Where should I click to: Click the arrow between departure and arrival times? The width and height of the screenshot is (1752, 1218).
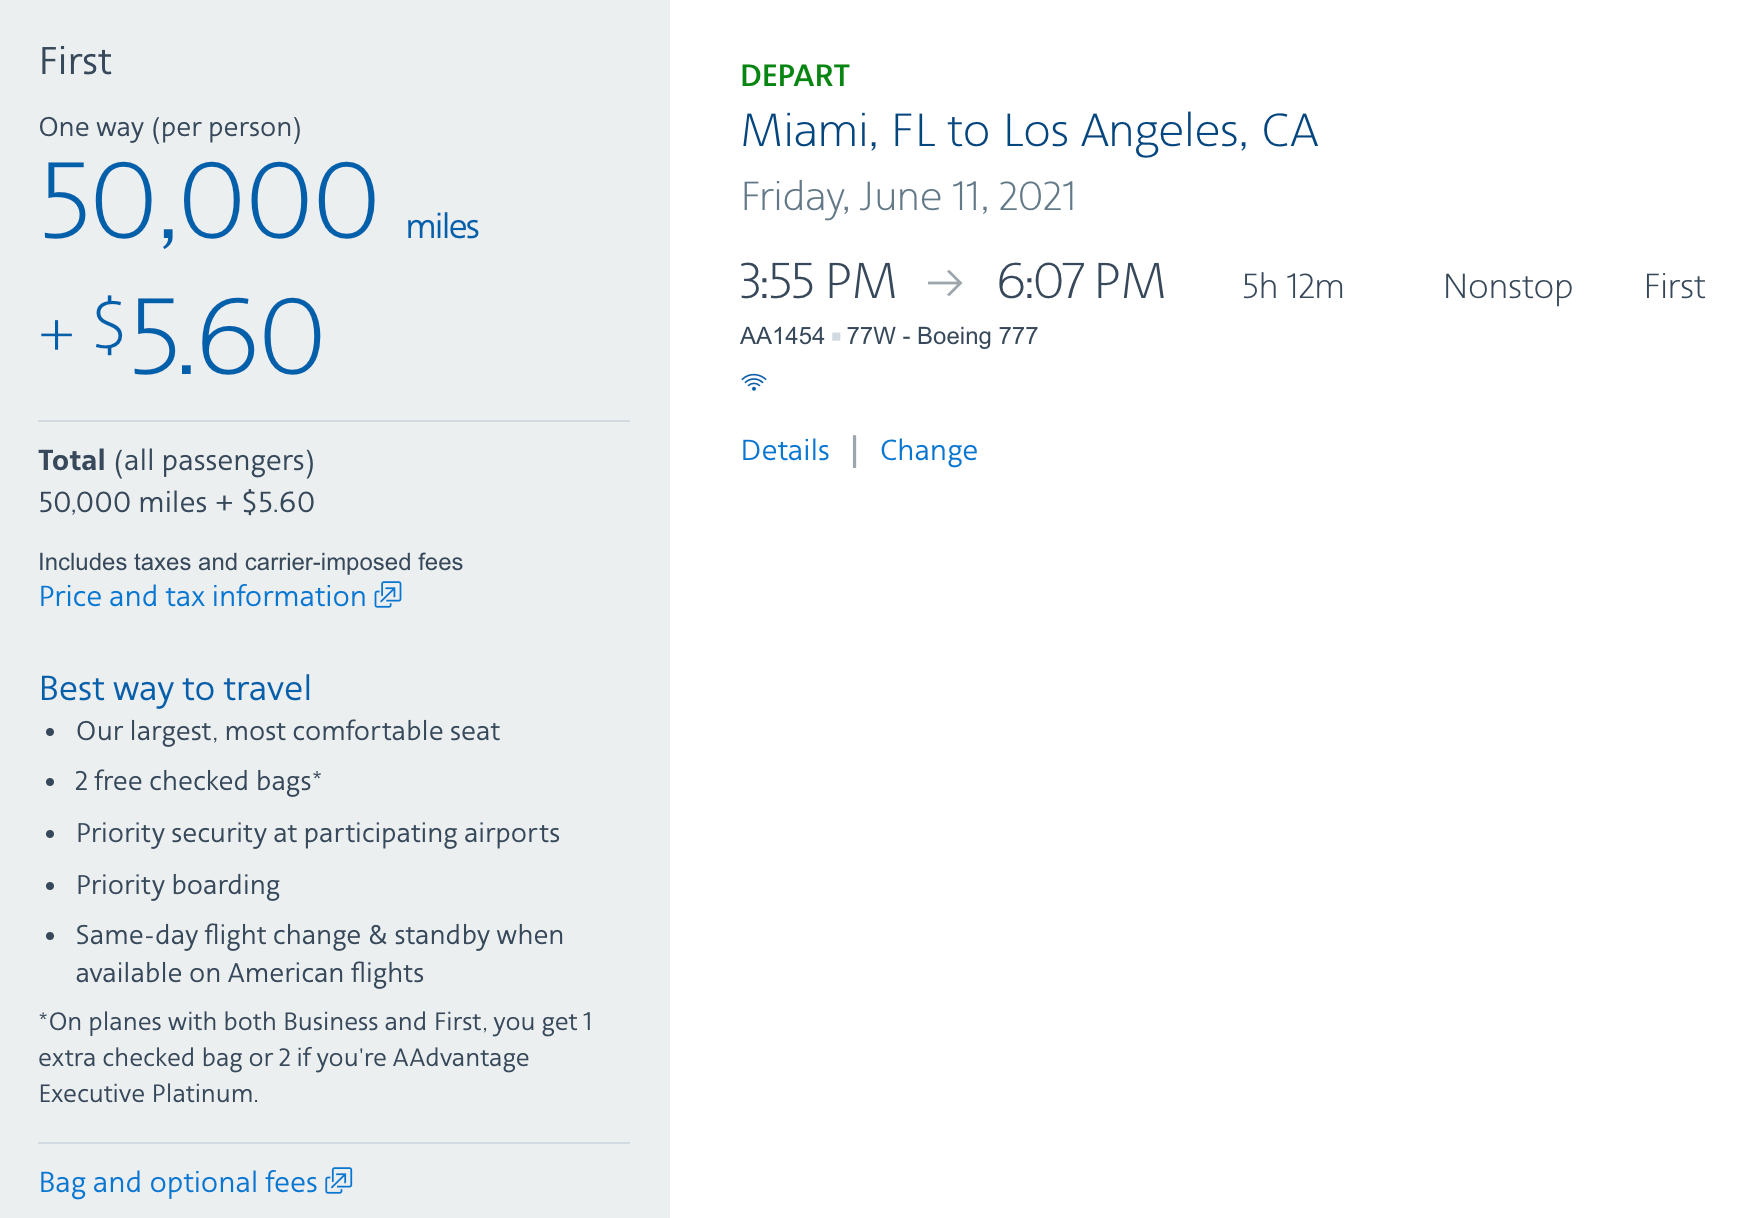click(x=945, y=283)
